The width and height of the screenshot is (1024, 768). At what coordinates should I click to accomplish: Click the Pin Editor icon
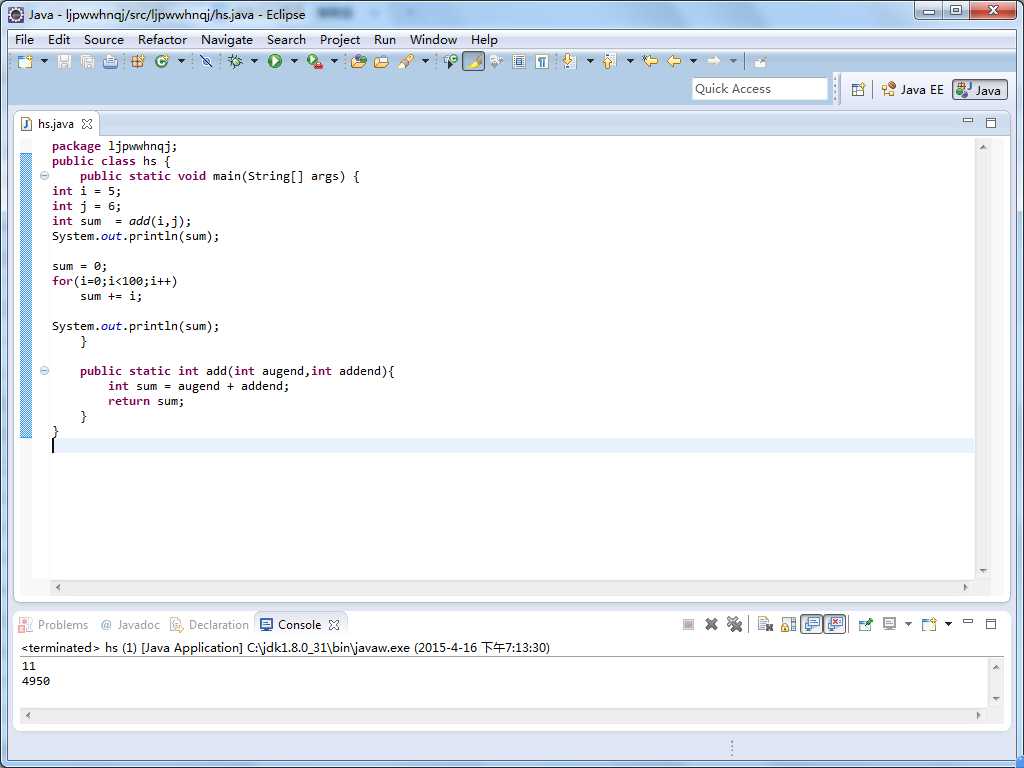pos(760,62)
